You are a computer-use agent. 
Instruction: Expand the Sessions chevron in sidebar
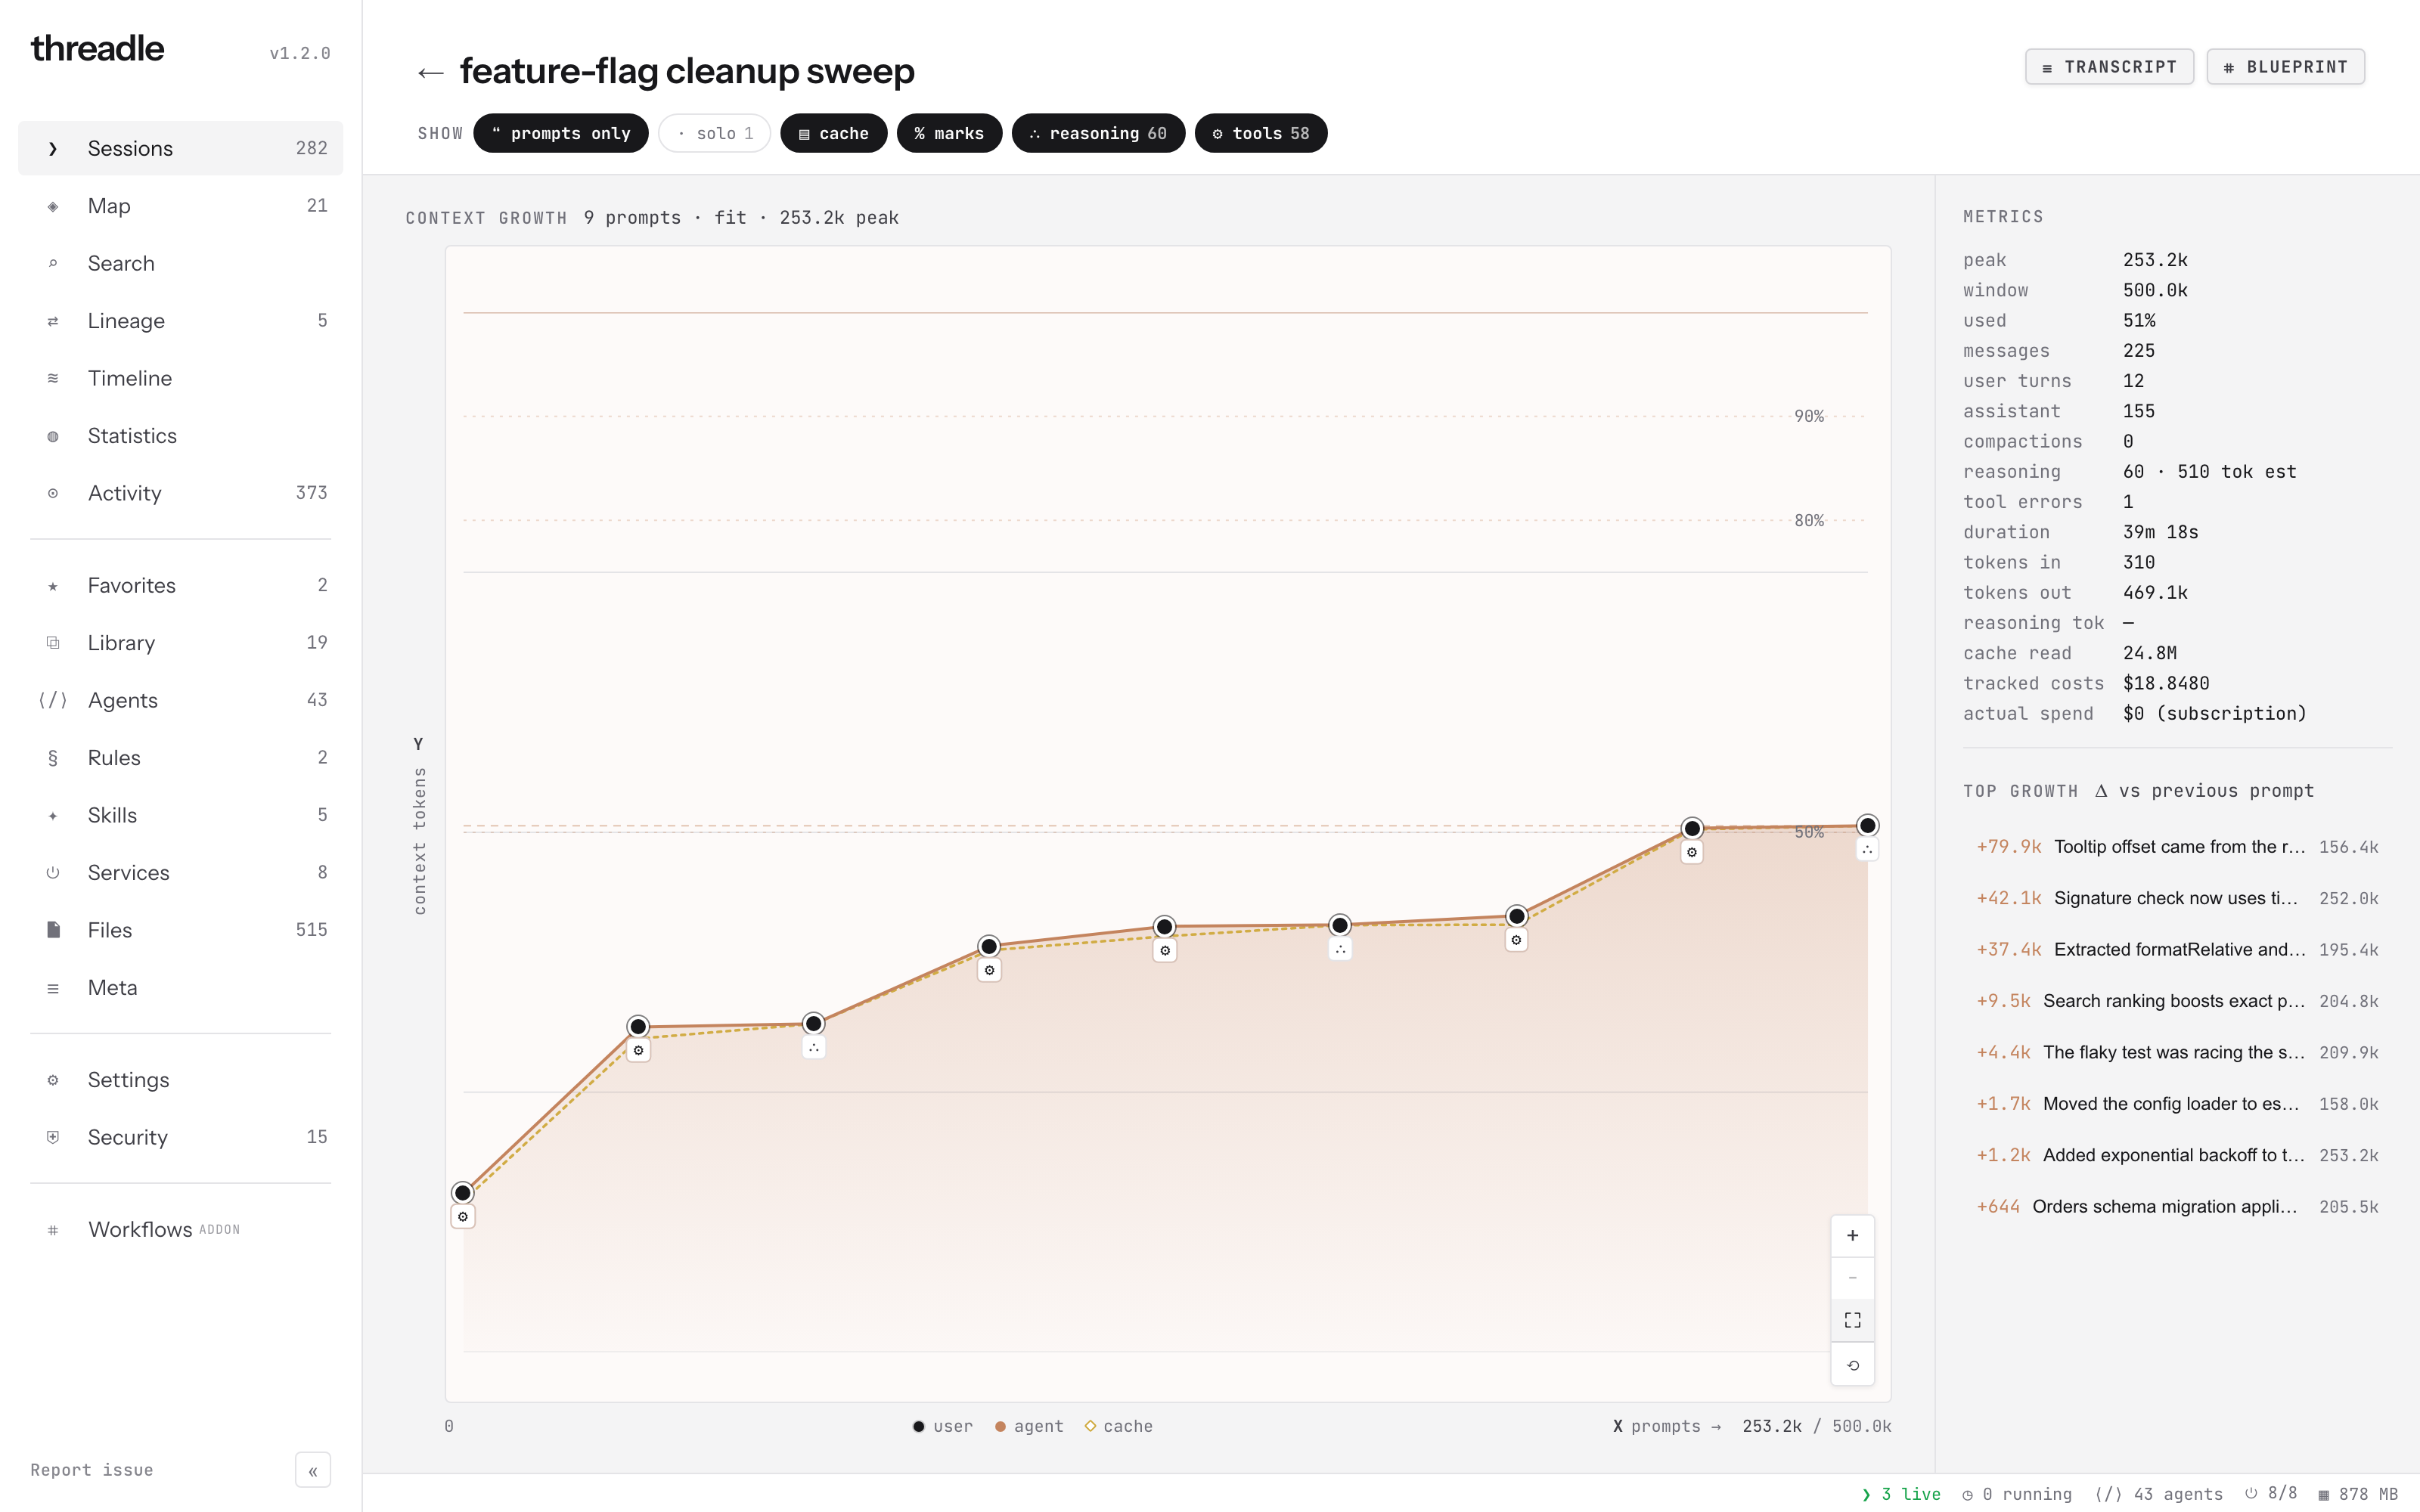pyautogui.click(x=53, y=149)
